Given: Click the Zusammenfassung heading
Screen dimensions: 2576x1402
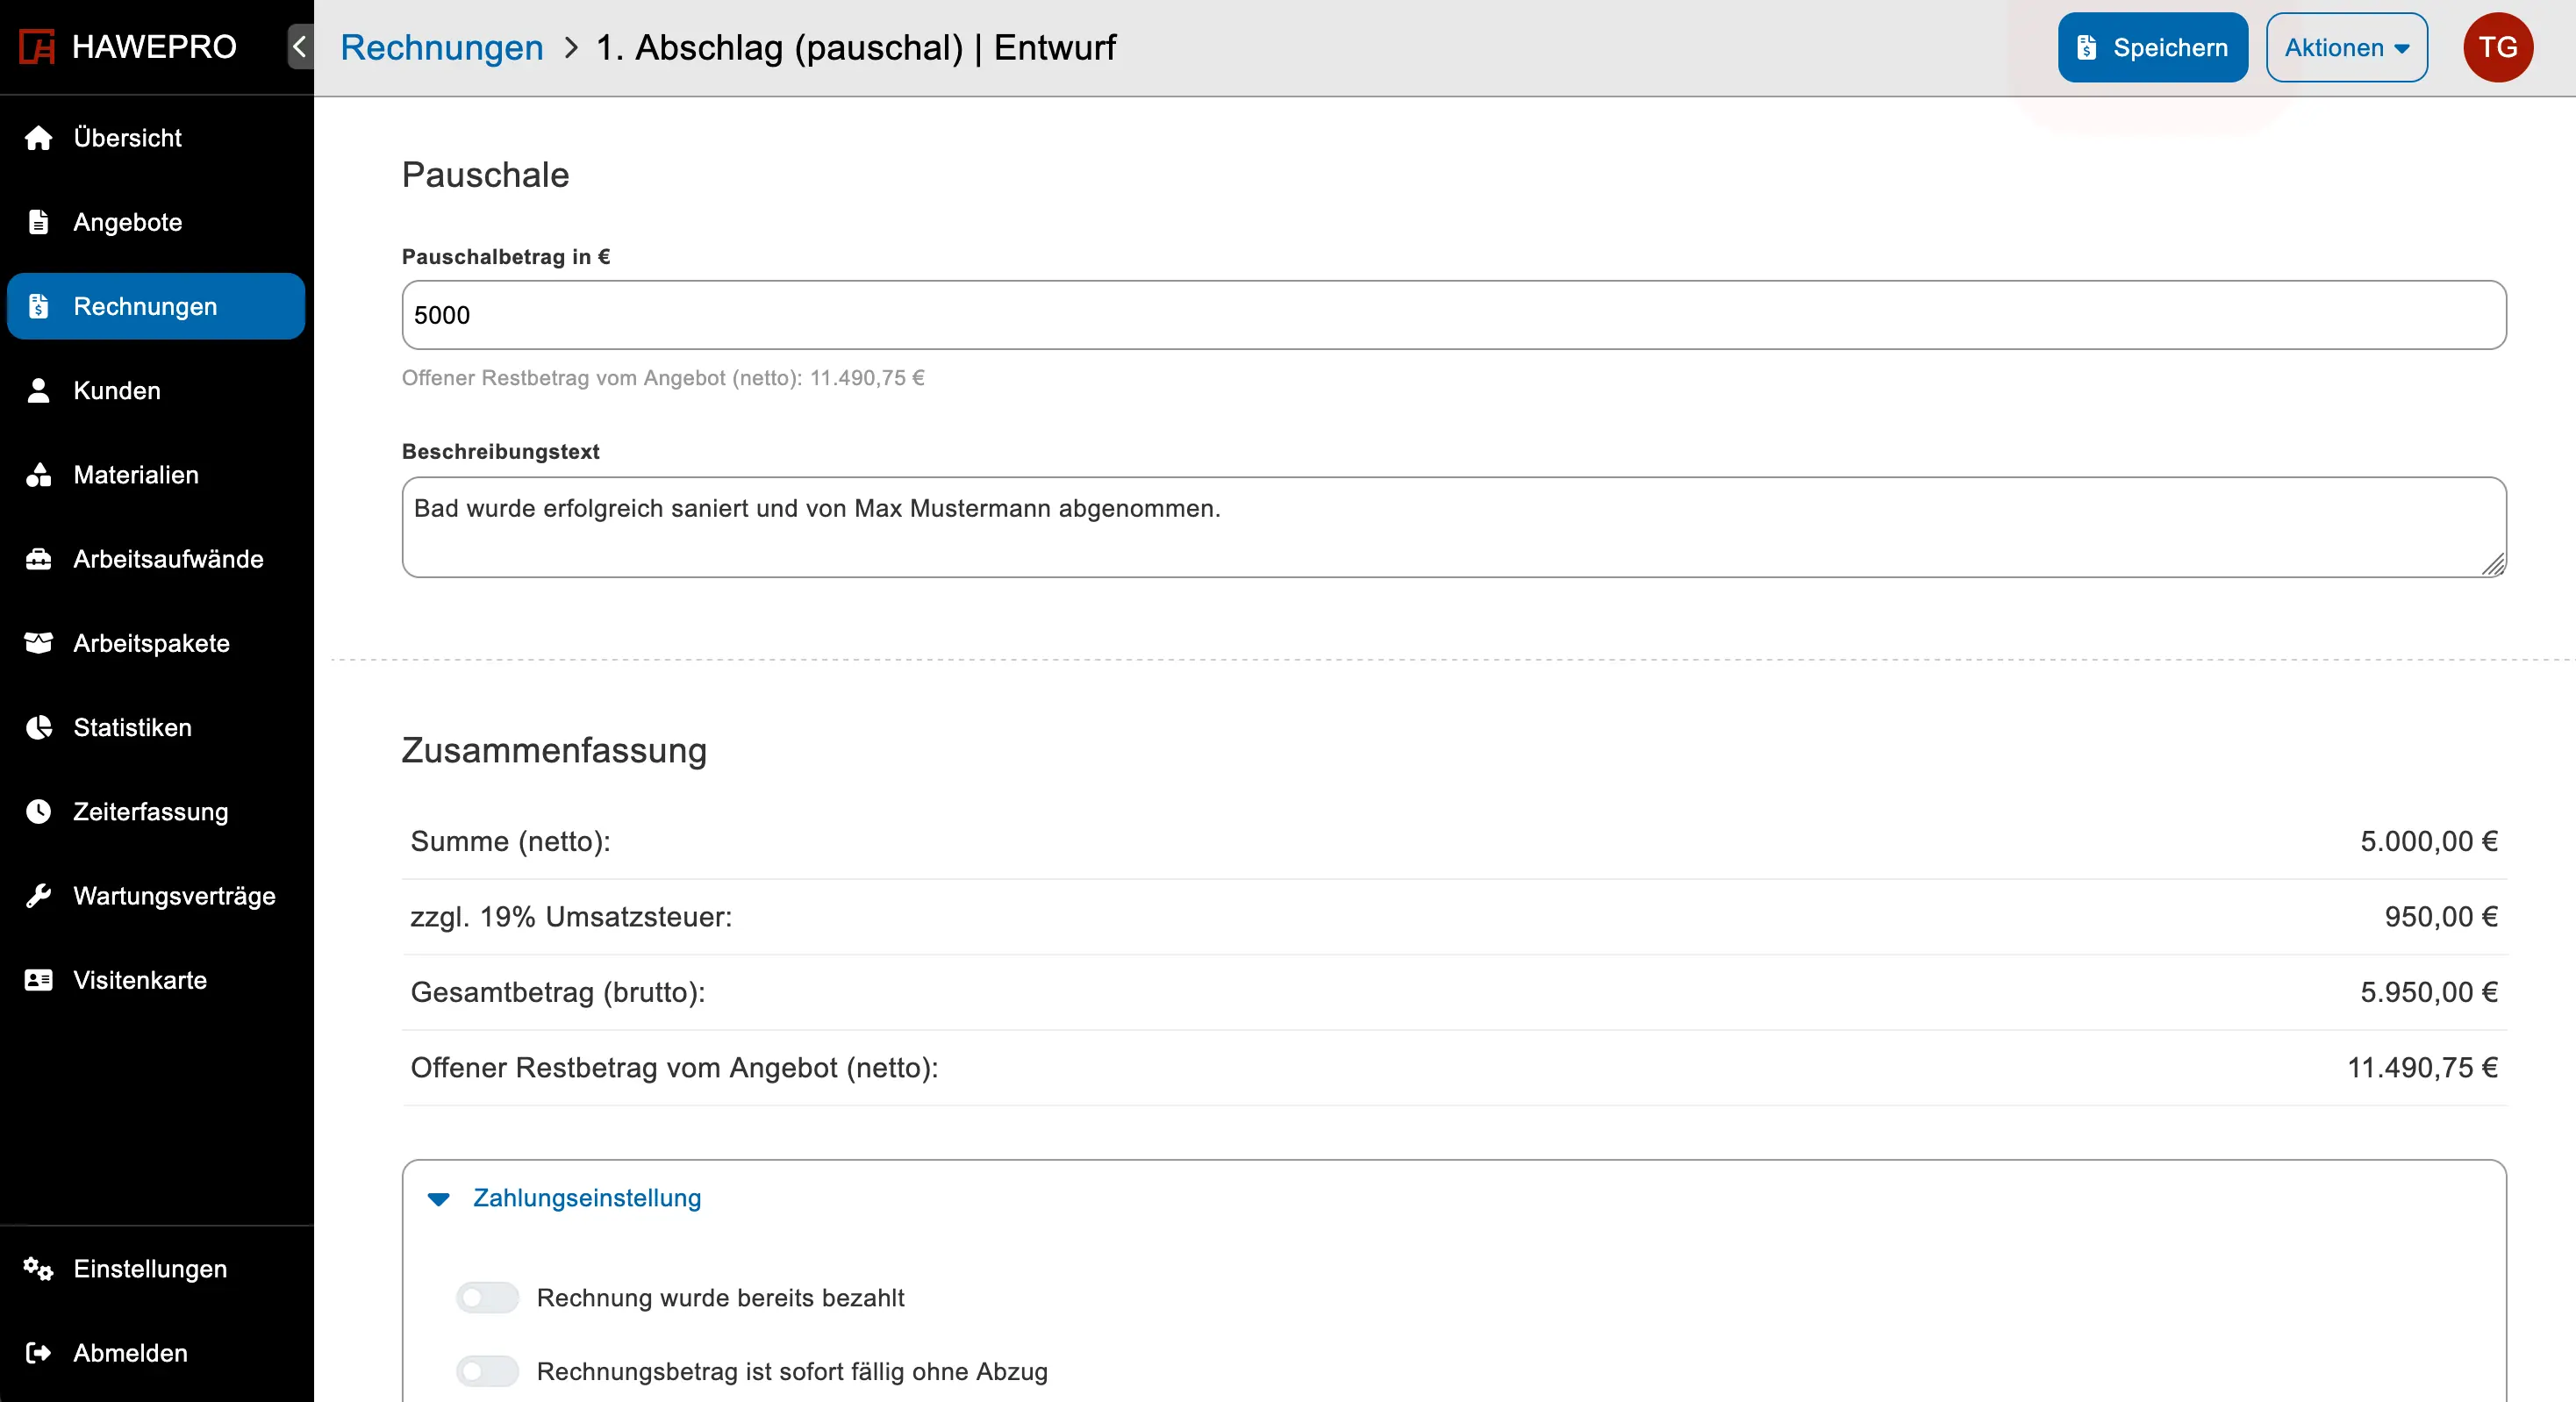Looking at the screenshot, I should click(x=554, y=750).
